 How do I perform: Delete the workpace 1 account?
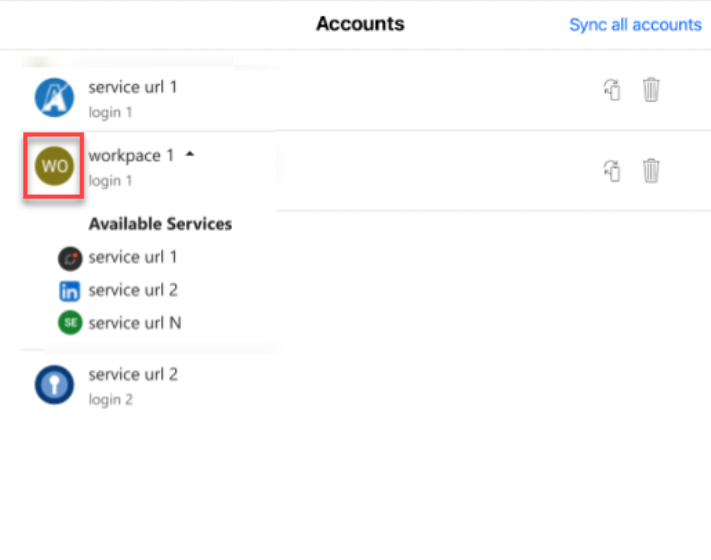[x=651, y=171]
